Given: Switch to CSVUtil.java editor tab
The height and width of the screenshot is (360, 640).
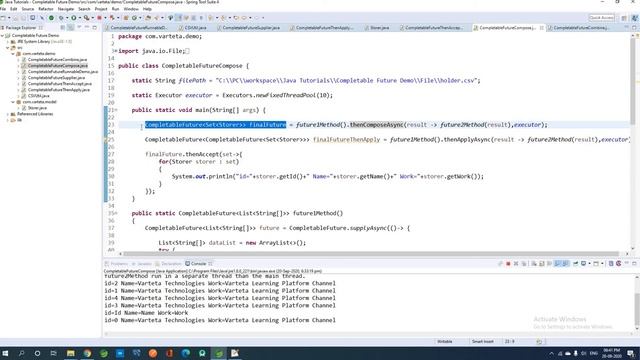Looking at the screenshot, I should pyautogui.click(x=193, y=28).
